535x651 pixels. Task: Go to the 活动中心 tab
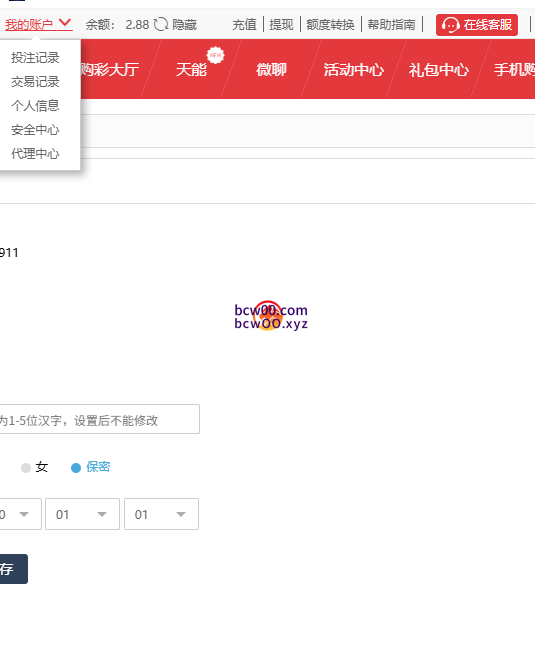point(354,69)
